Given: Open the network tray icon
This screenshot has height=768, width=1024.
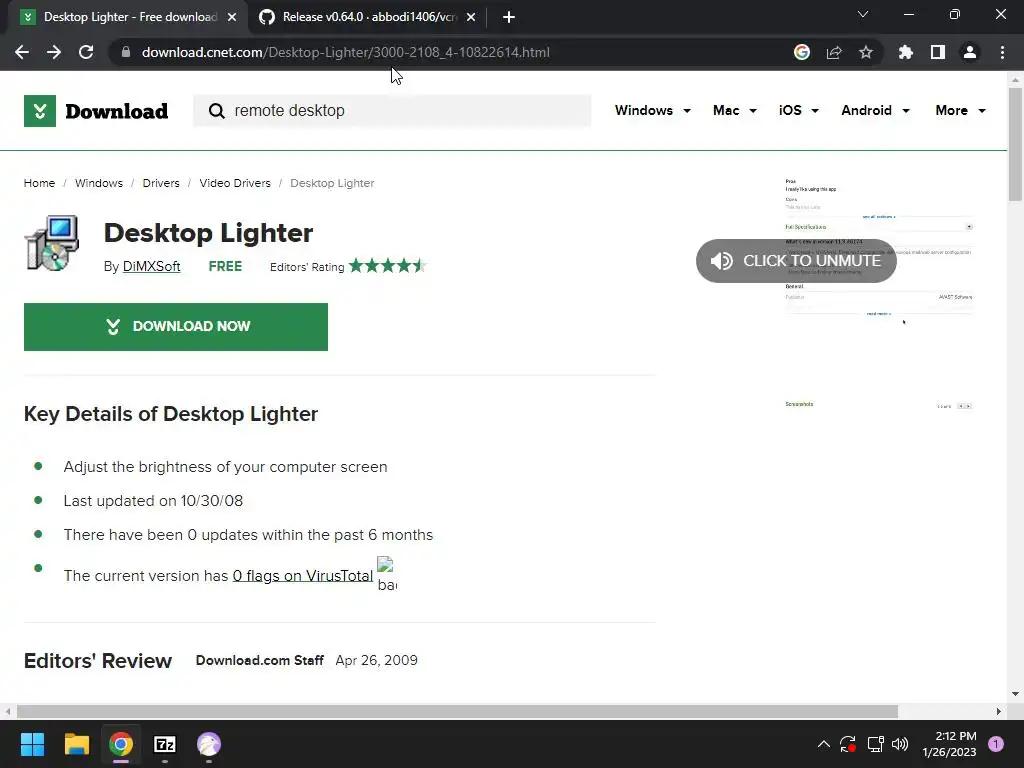Looking at the screenshot, I should point(875,744).
